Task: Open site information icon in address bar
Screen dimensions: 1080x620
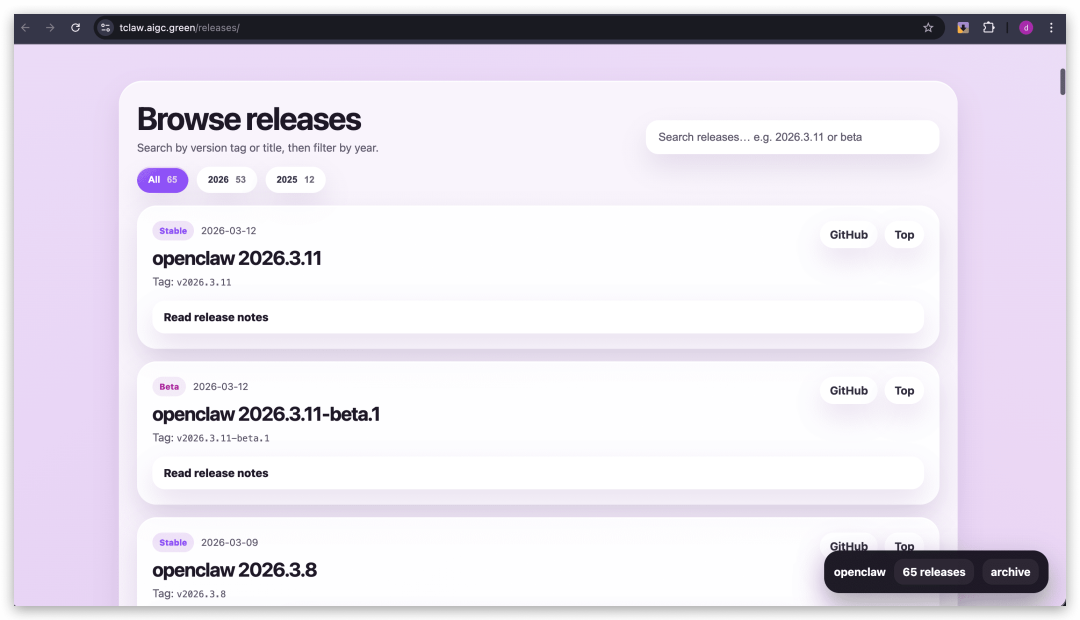Action: (106, 28)
